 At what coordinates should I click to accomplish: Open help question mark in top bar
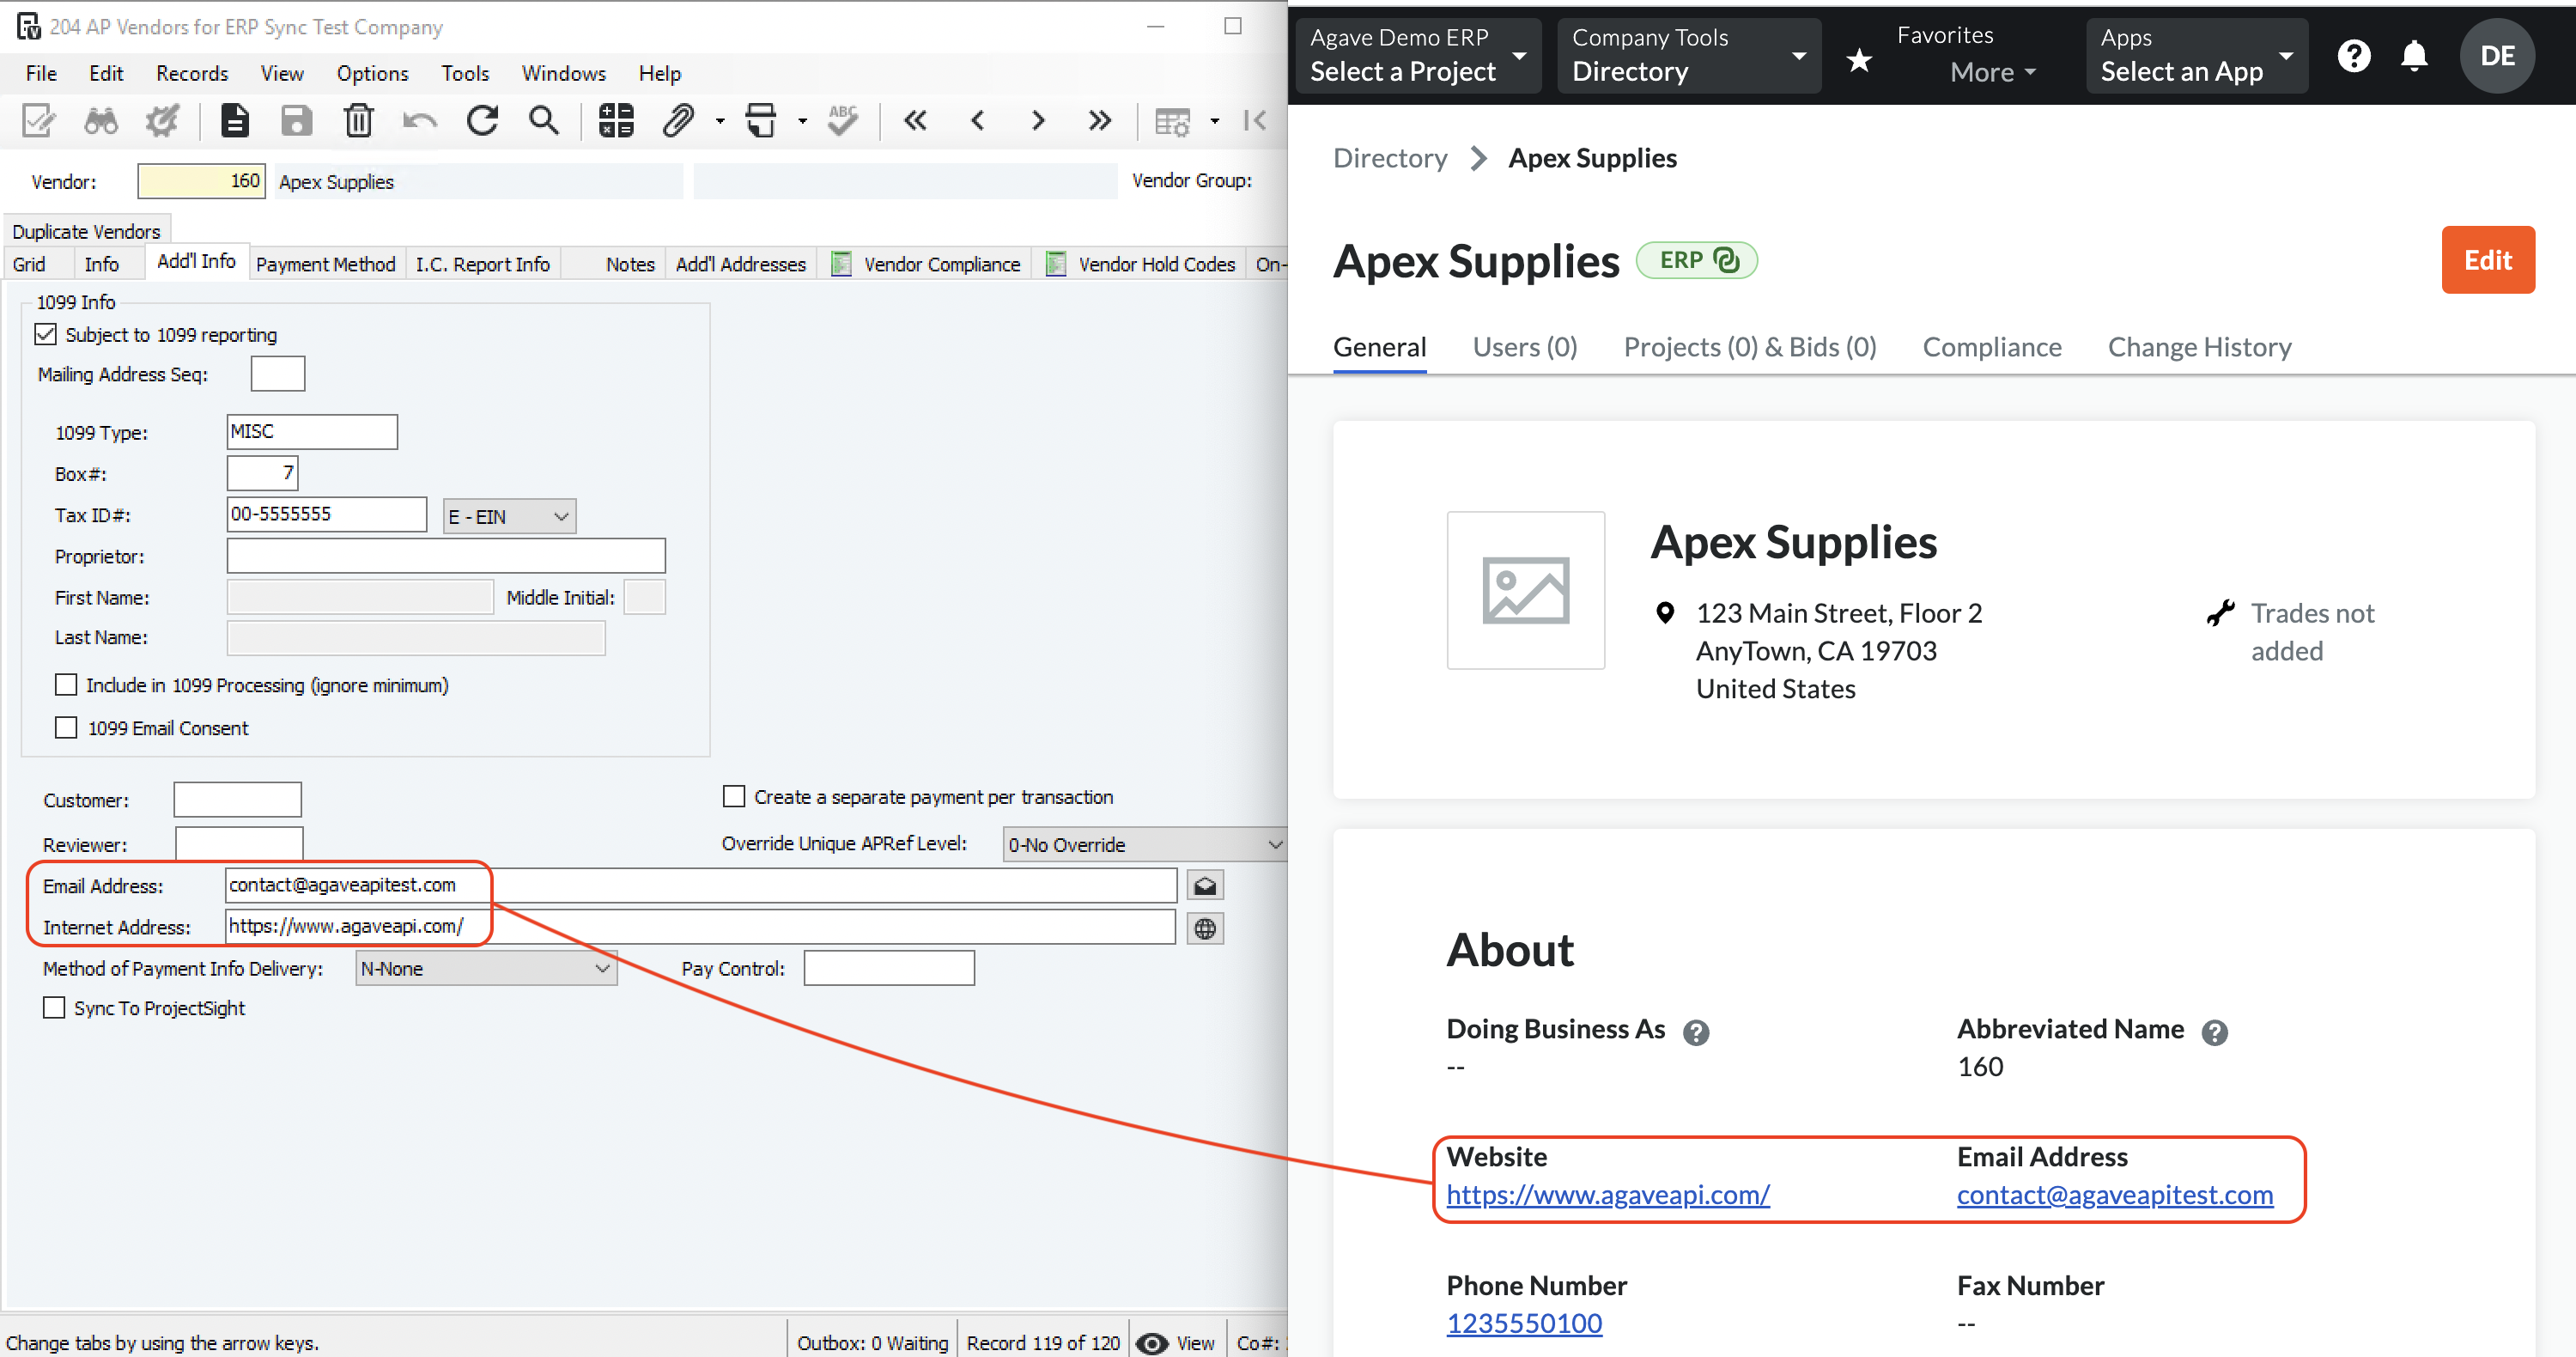point(2354,56)
